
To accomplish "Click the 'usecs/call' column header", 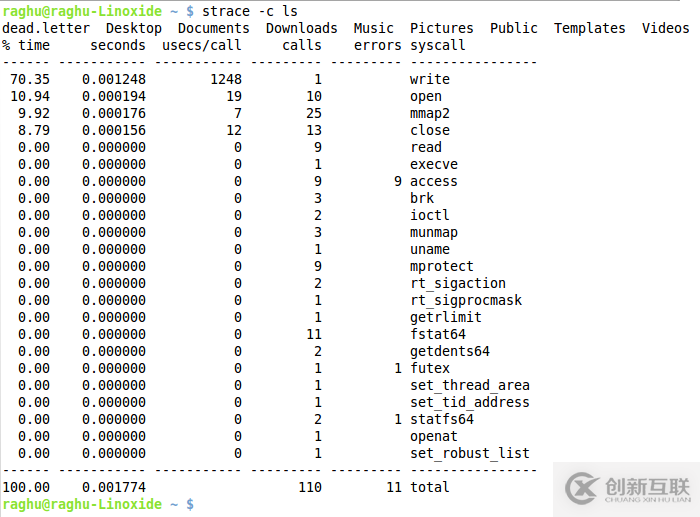I will coord(201,45).
